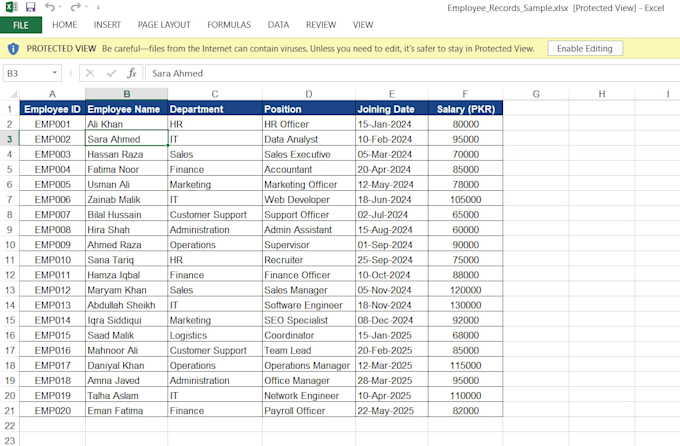Switch to the FORMULAS ribbon tab
680x446 pixels.
[x=229, y=25]
